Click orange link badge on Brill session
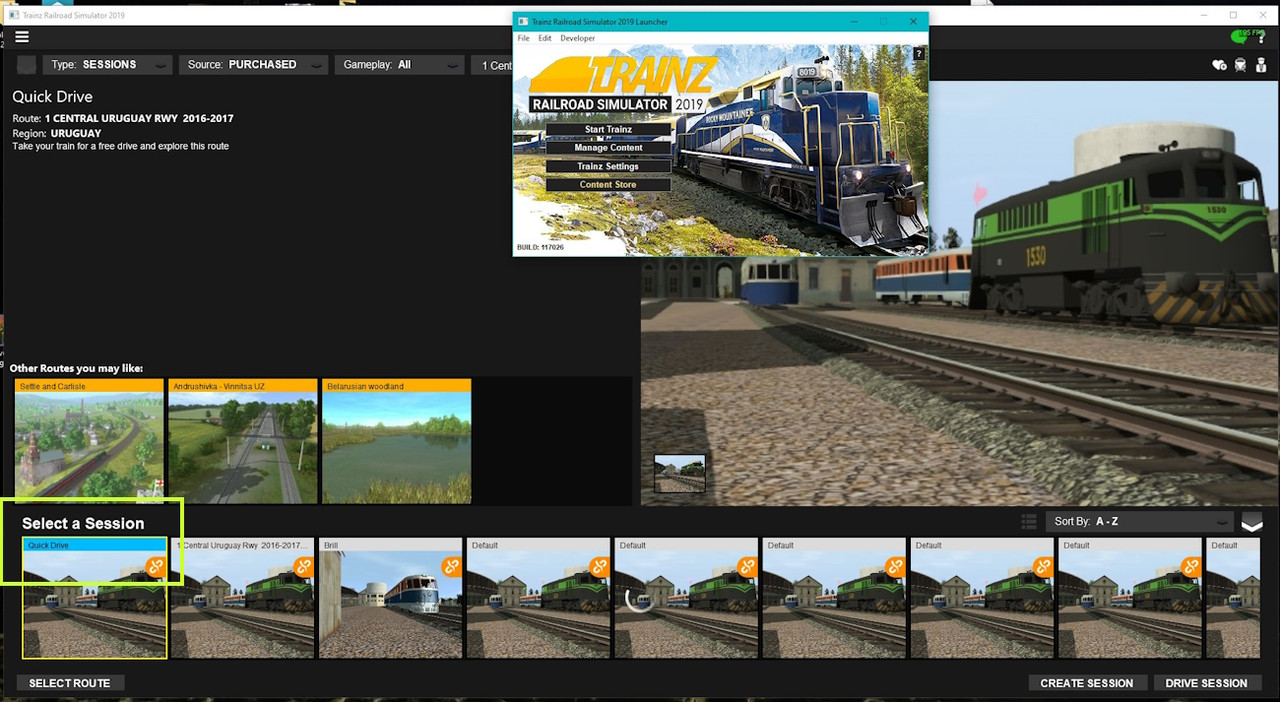 click(451, 567)
